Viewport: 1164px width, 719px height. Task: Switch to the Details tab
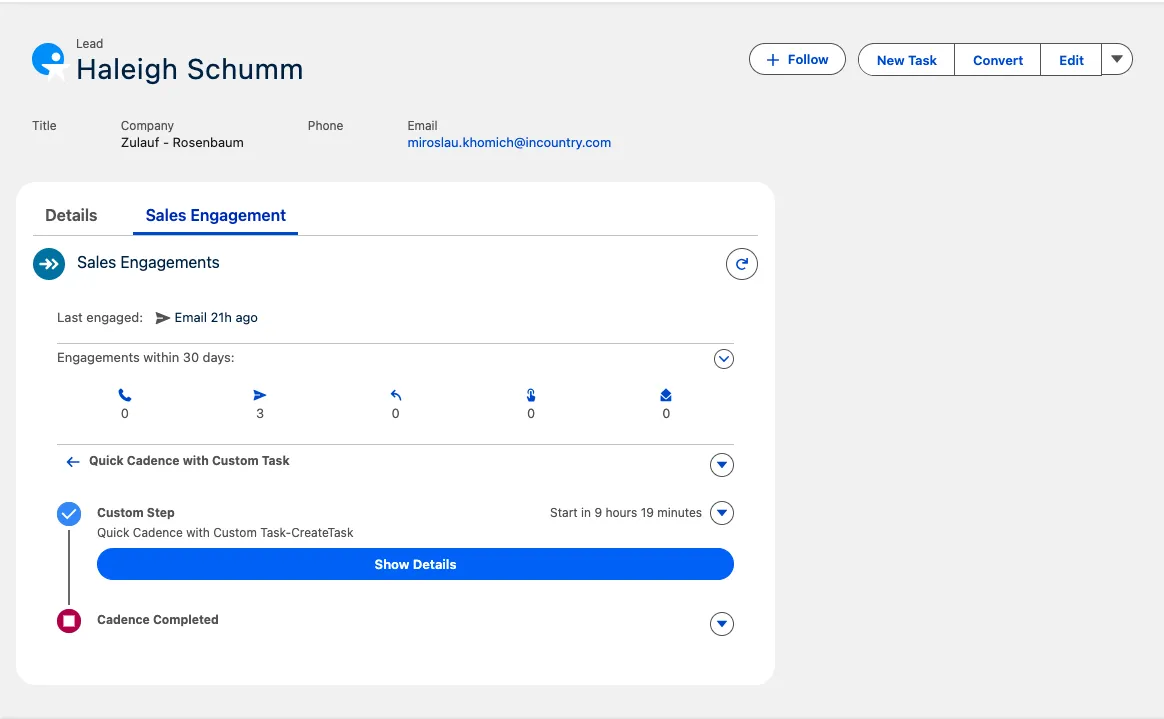coord(71,215)
